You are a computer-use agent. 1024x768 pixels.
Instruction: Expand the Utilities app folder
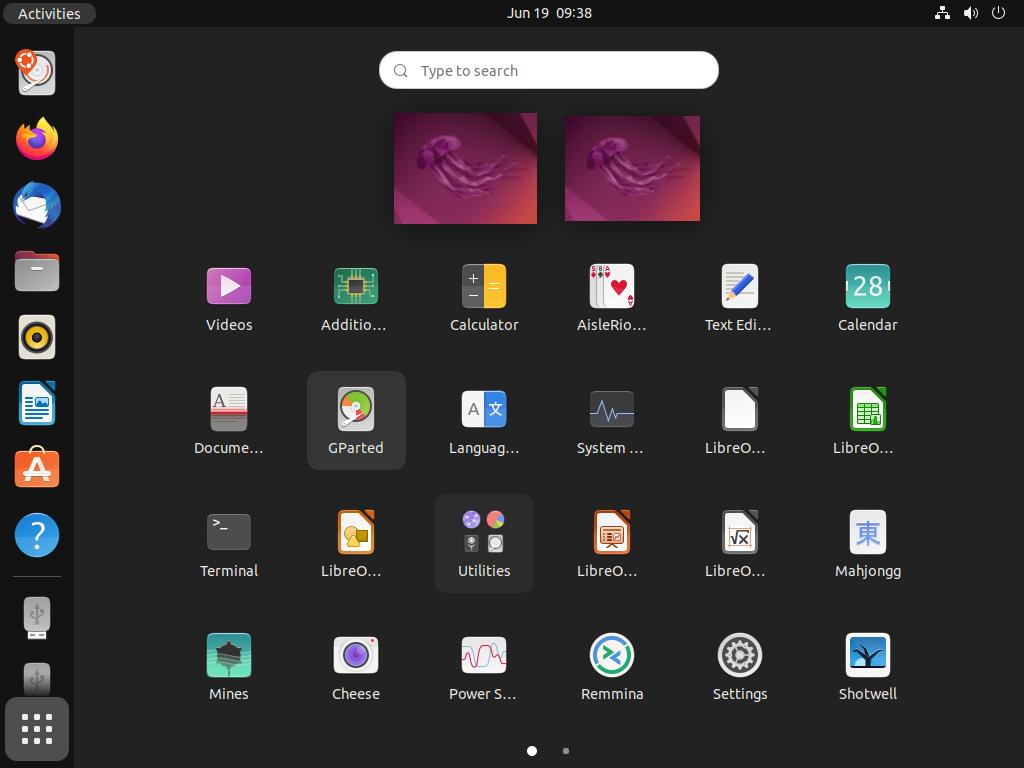click(x=484, y=543)
